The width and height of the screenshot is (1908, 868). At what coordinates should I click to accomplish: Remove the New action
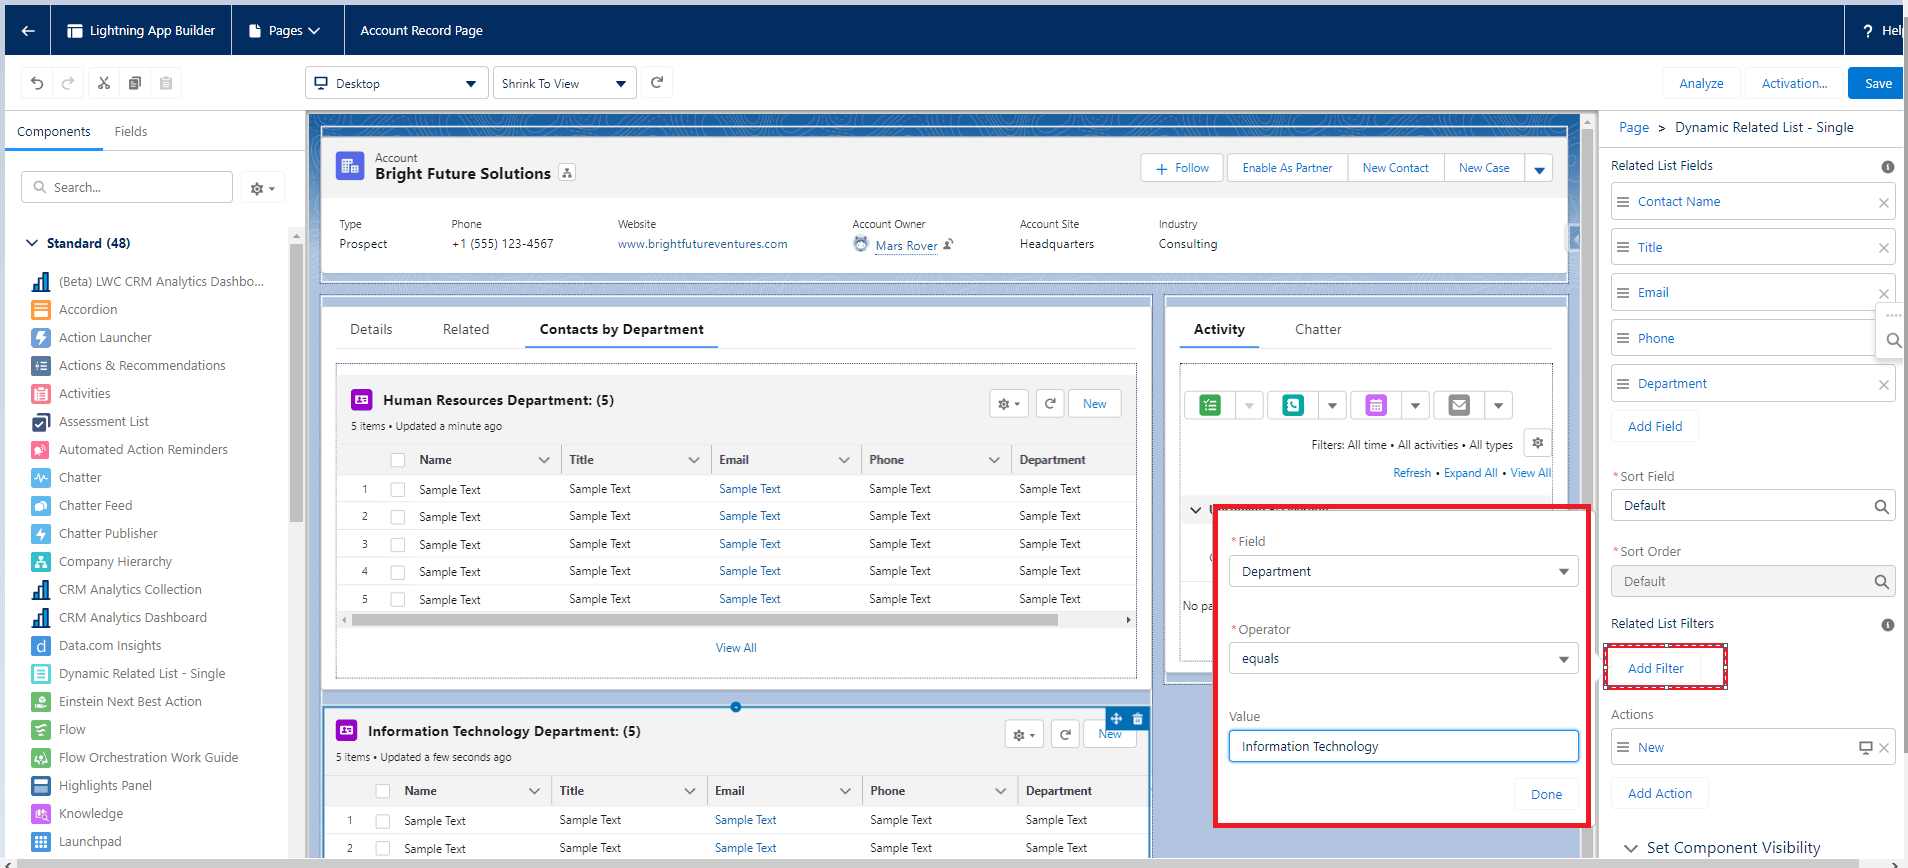click(x=1883, y=748)
